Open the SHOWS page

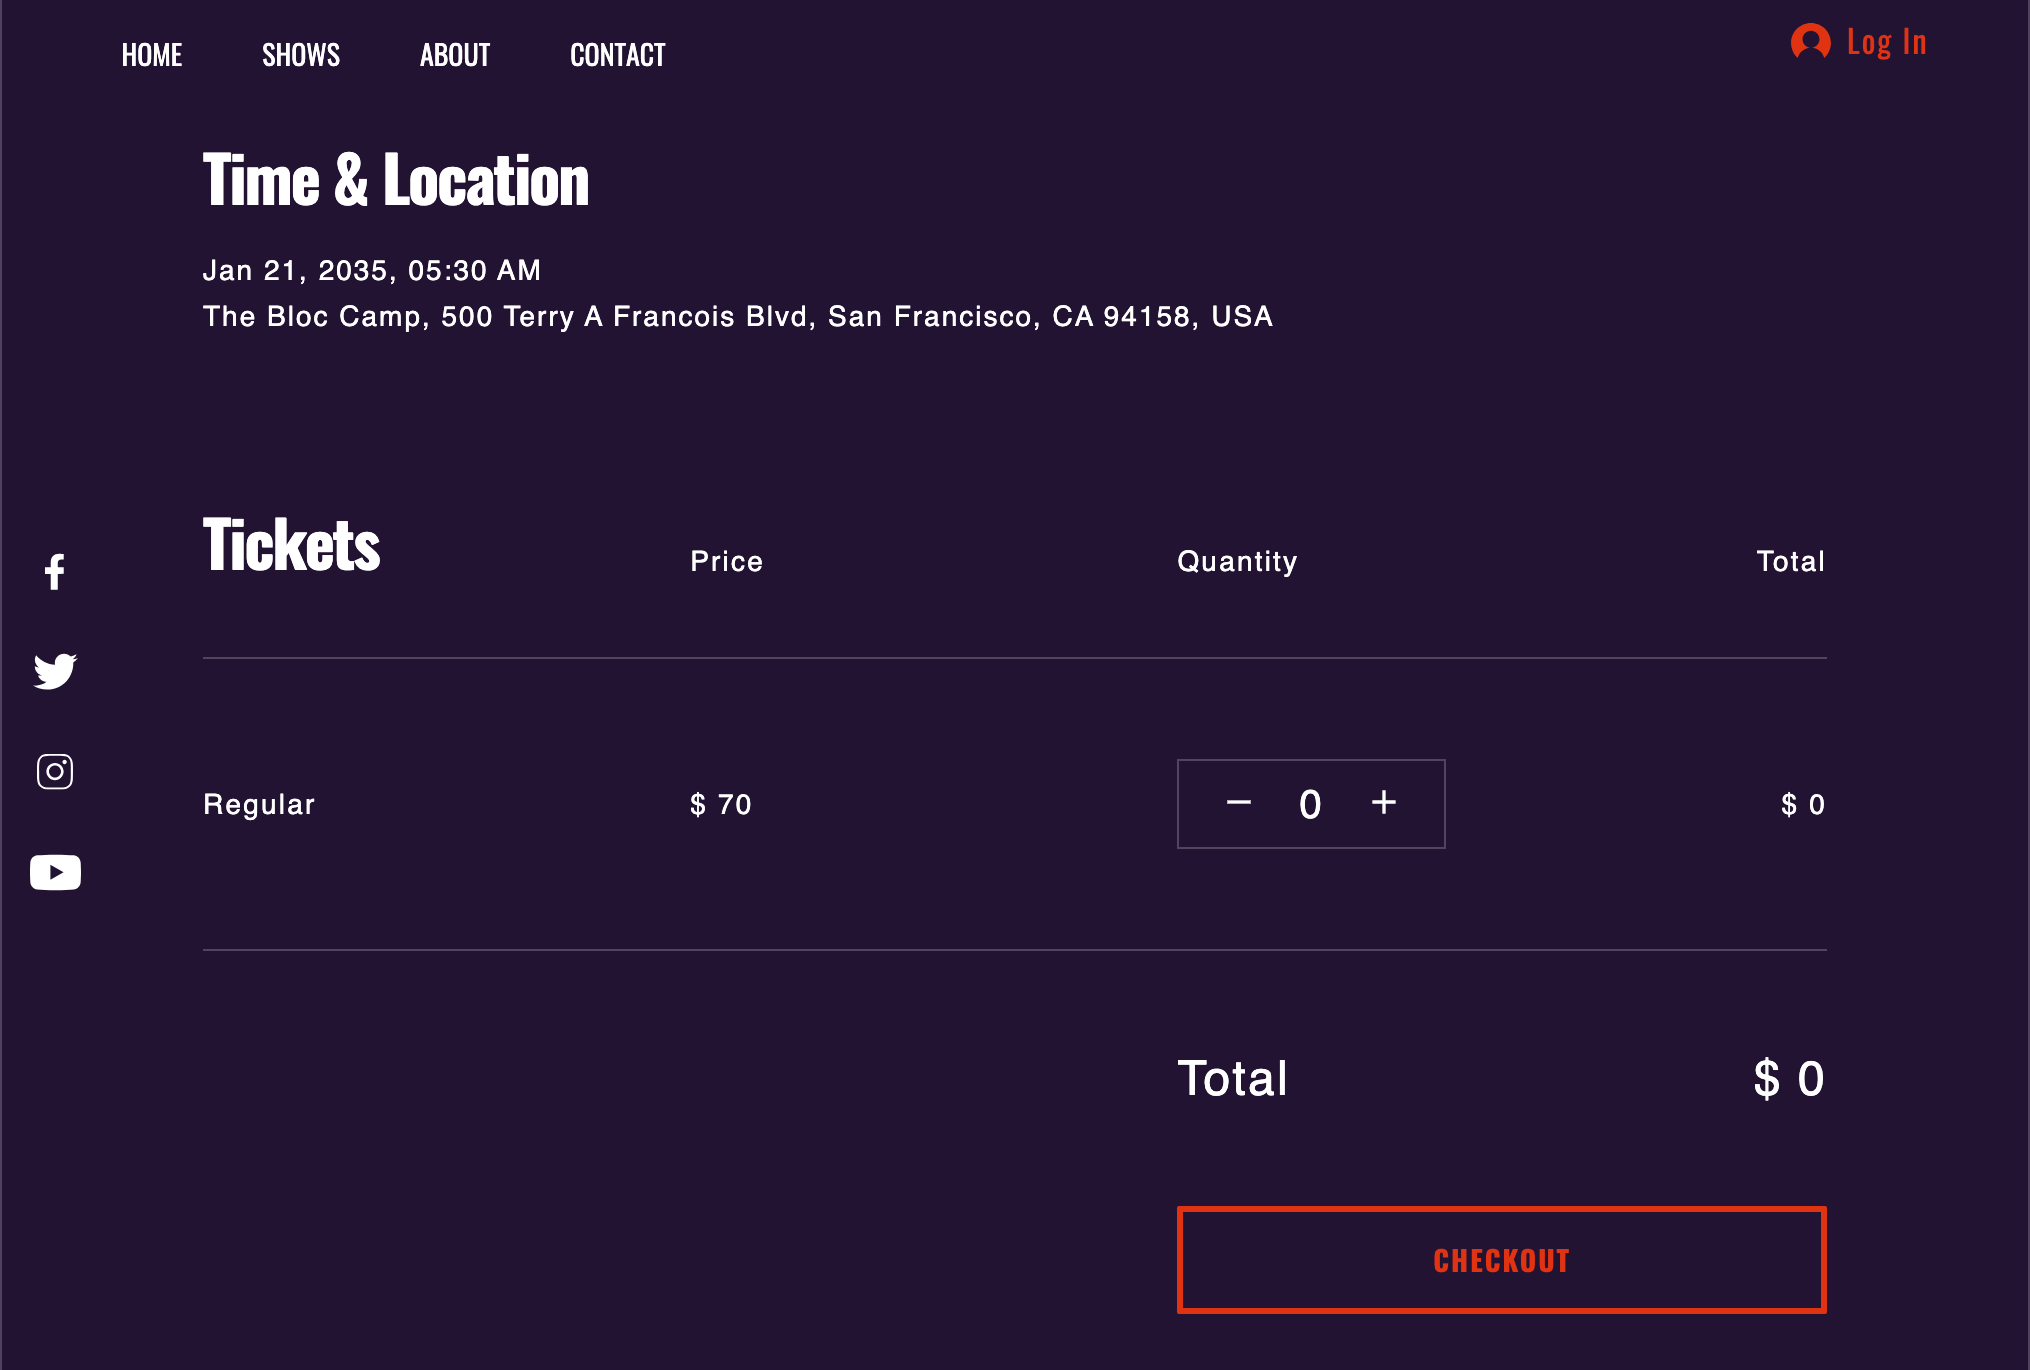300,55
